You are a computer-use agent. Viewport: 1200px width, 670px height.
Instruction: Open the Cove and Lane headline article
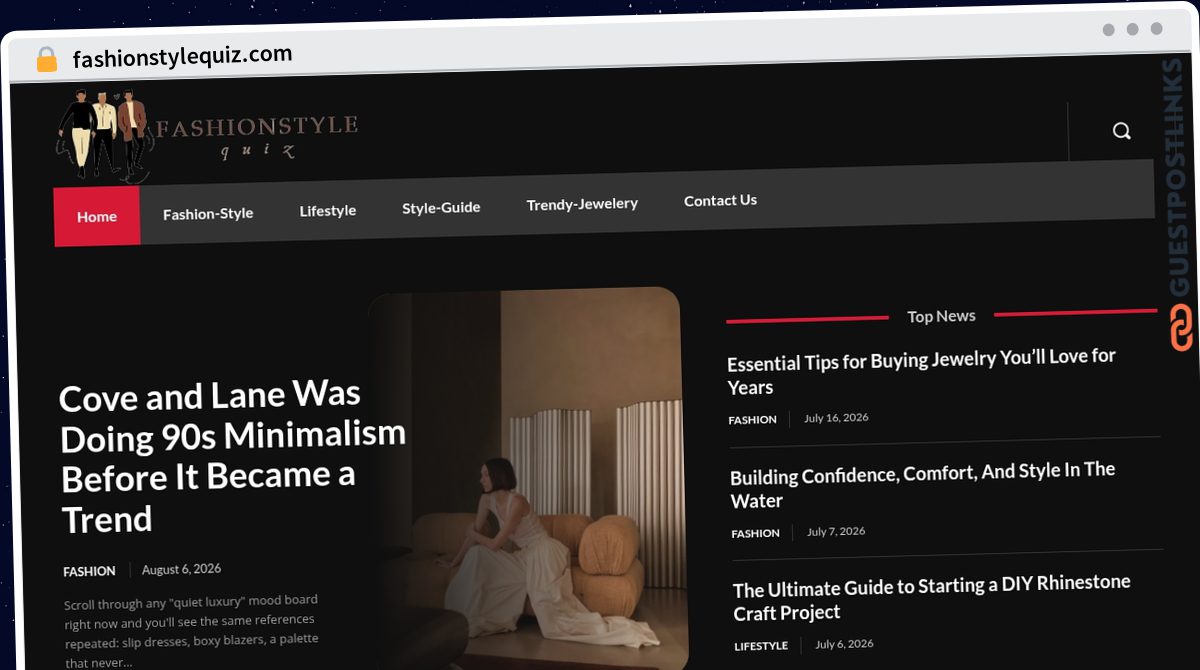tap(232, 456)
